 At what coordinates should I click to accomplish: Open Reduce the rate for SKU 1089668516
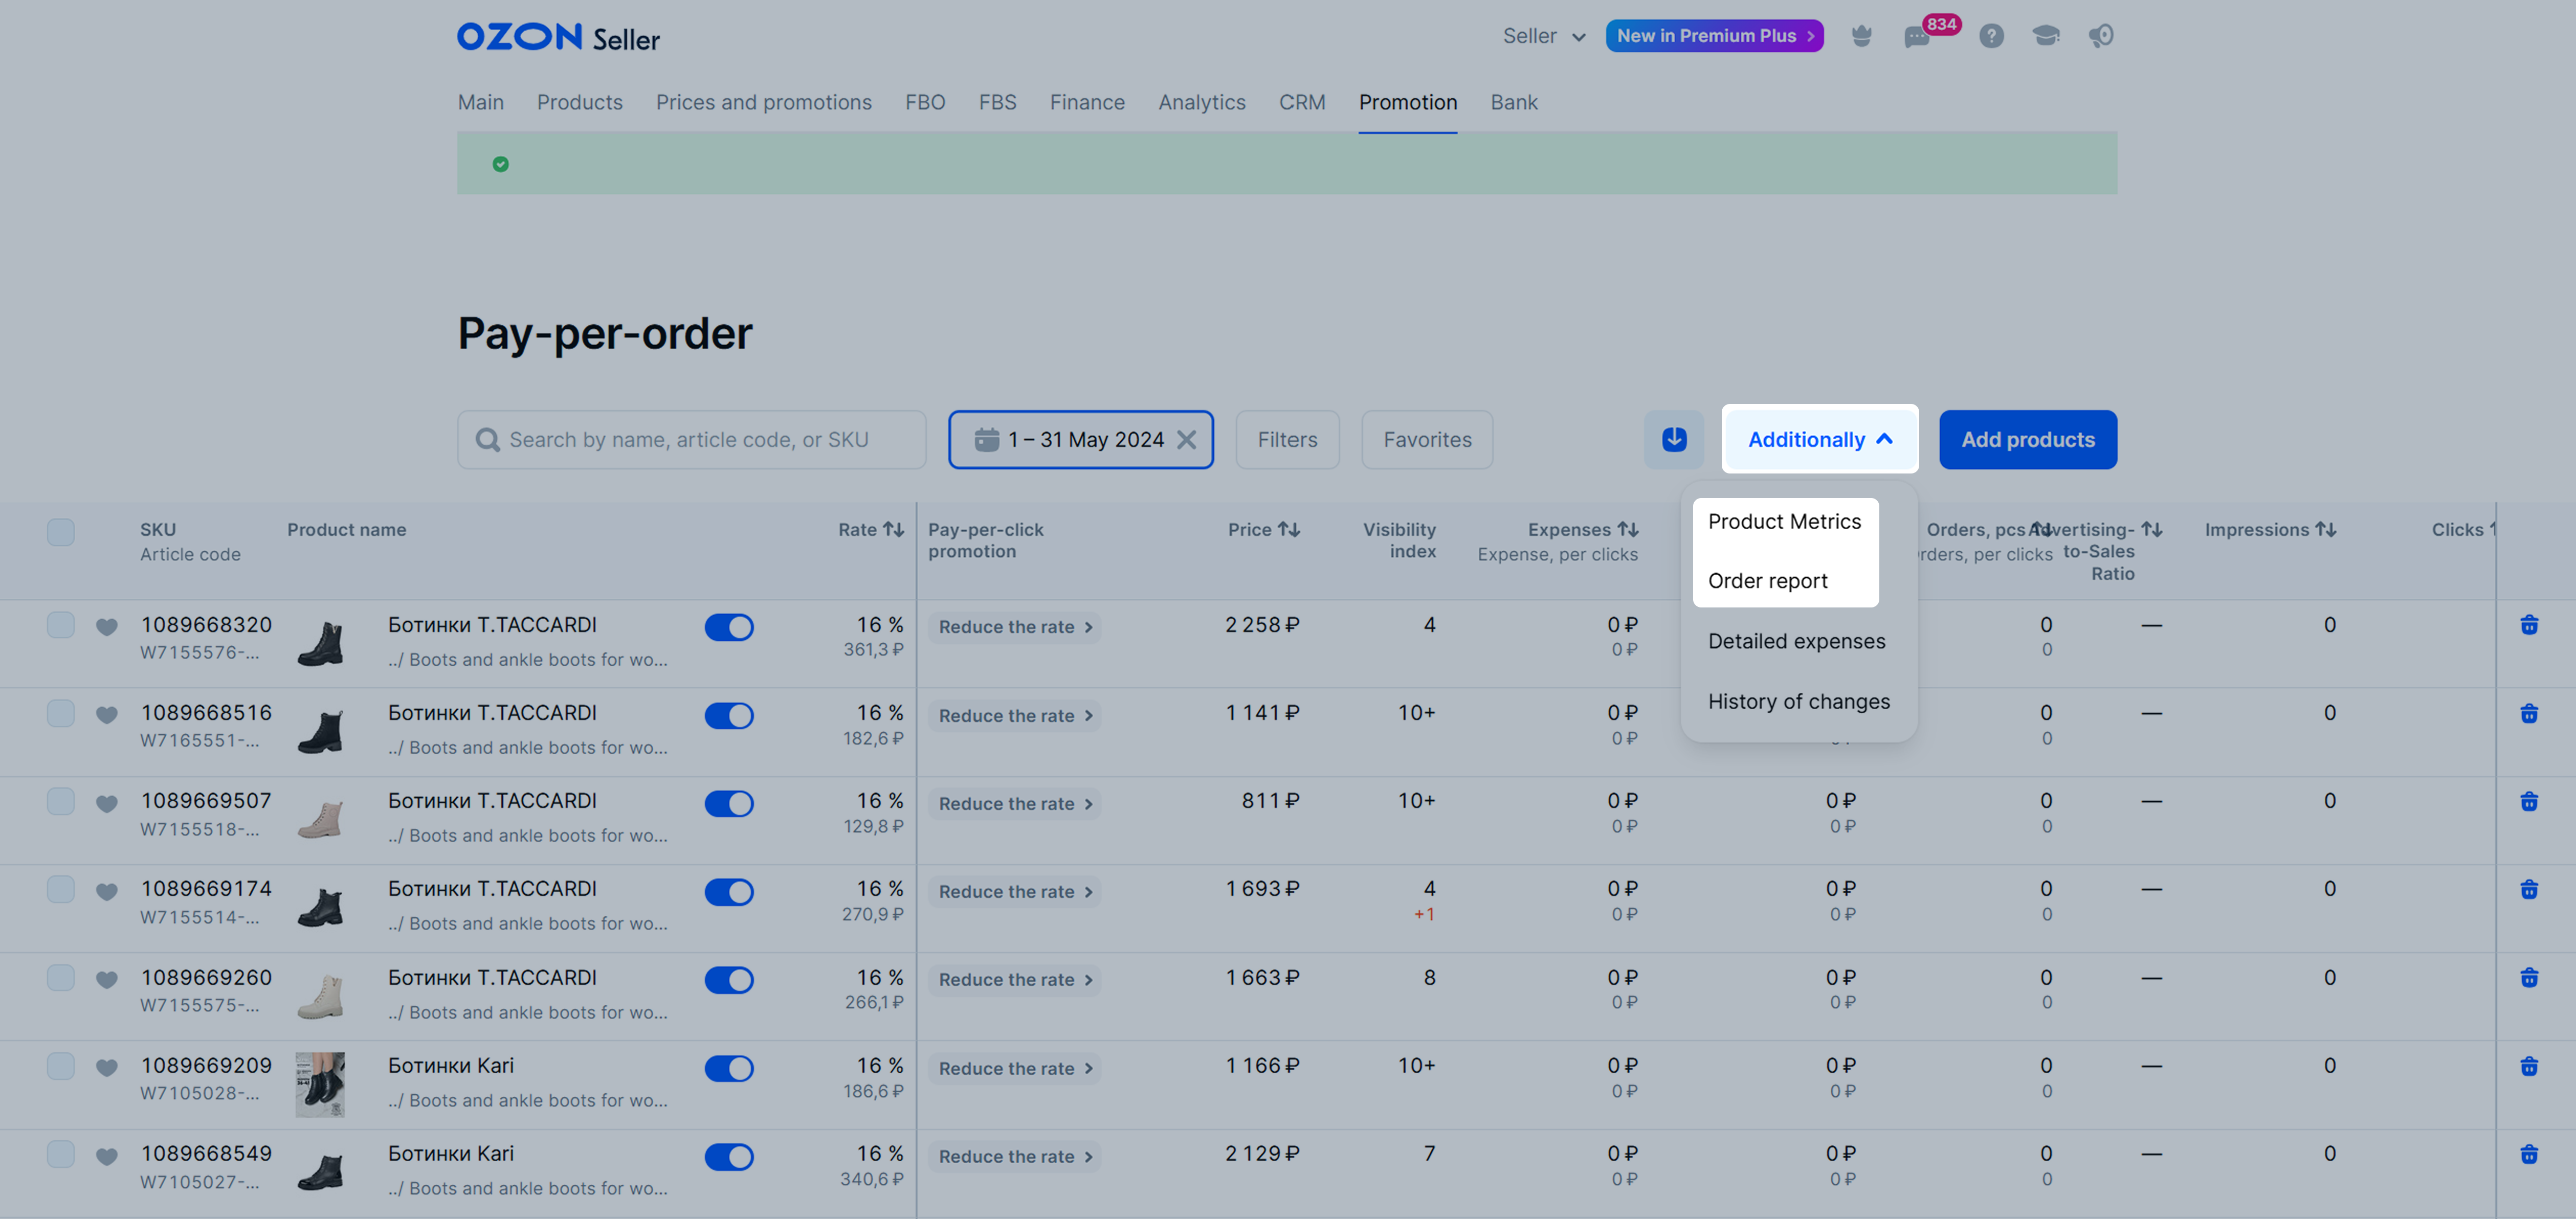coord(1014,715)
